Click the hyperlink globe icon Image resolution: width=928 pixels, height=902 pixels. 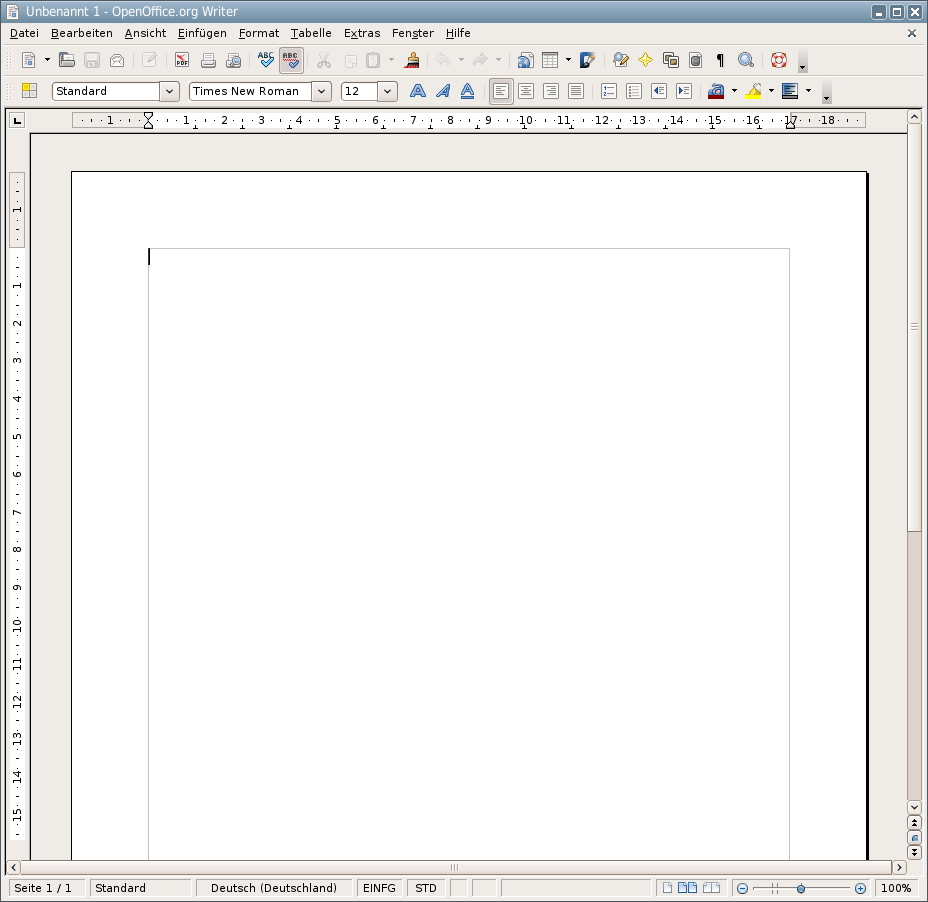pos(525,60)
